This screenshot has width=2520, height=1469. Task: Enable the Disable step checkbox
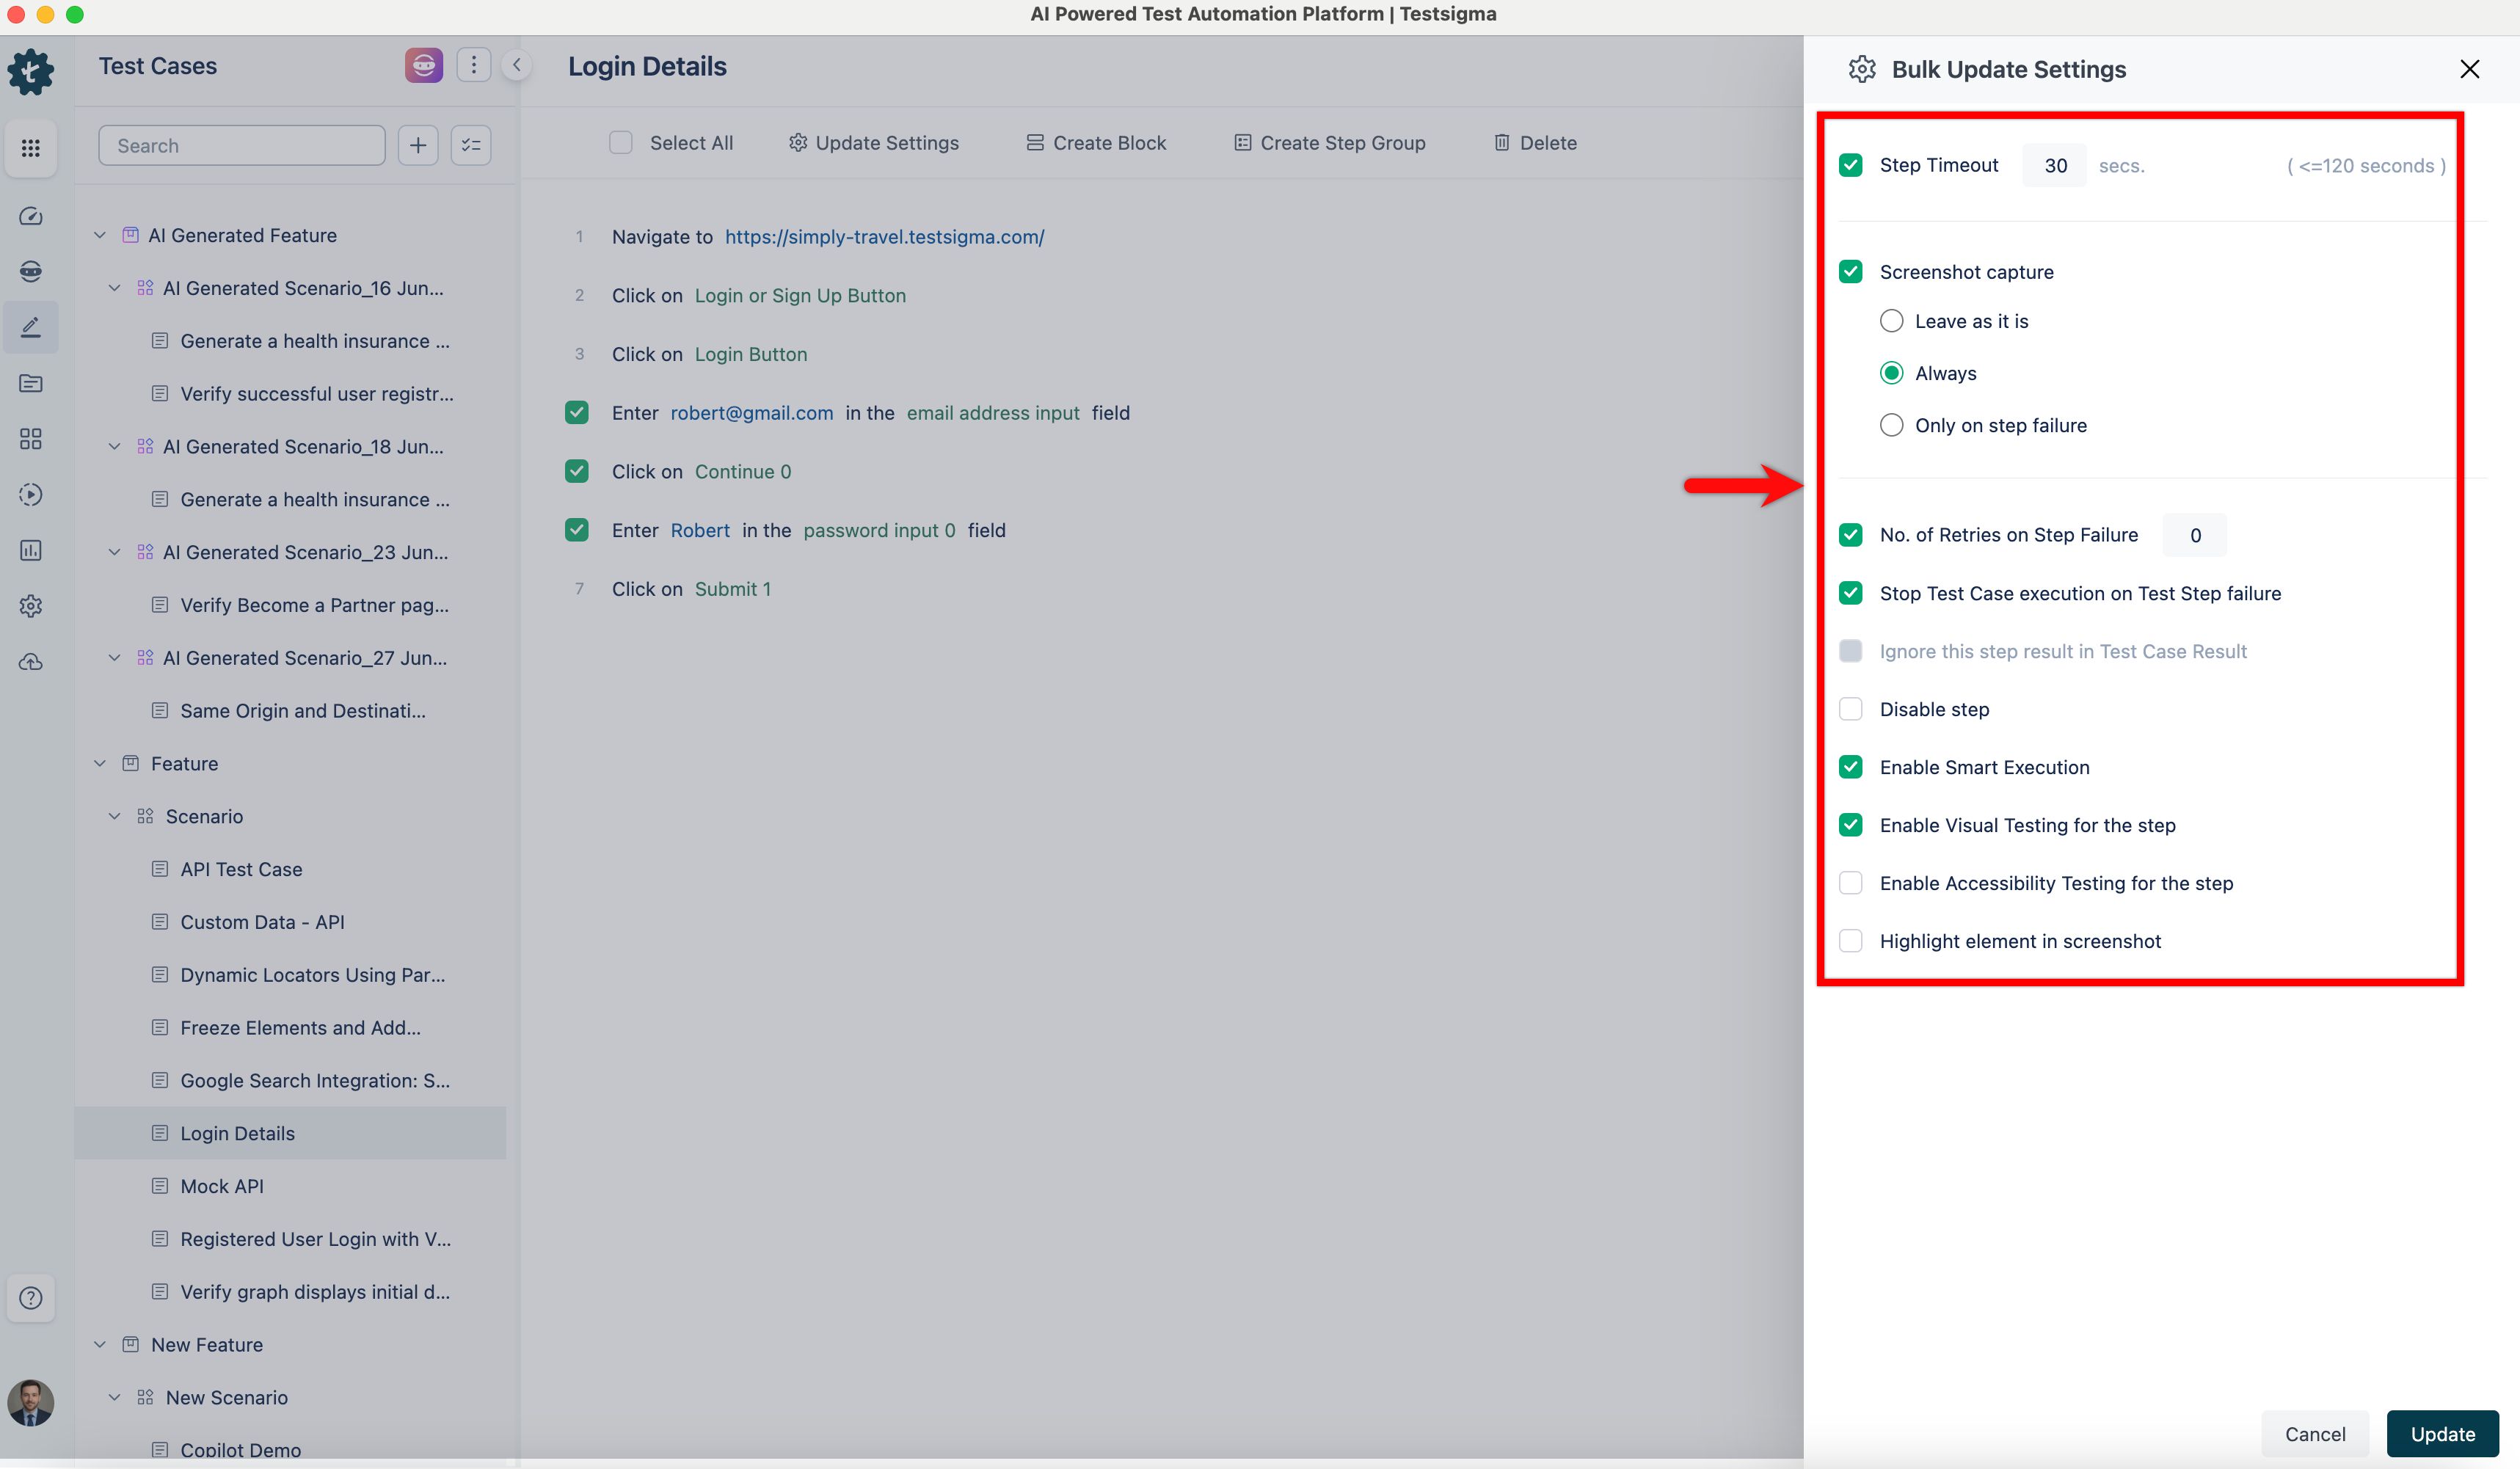1851,709
